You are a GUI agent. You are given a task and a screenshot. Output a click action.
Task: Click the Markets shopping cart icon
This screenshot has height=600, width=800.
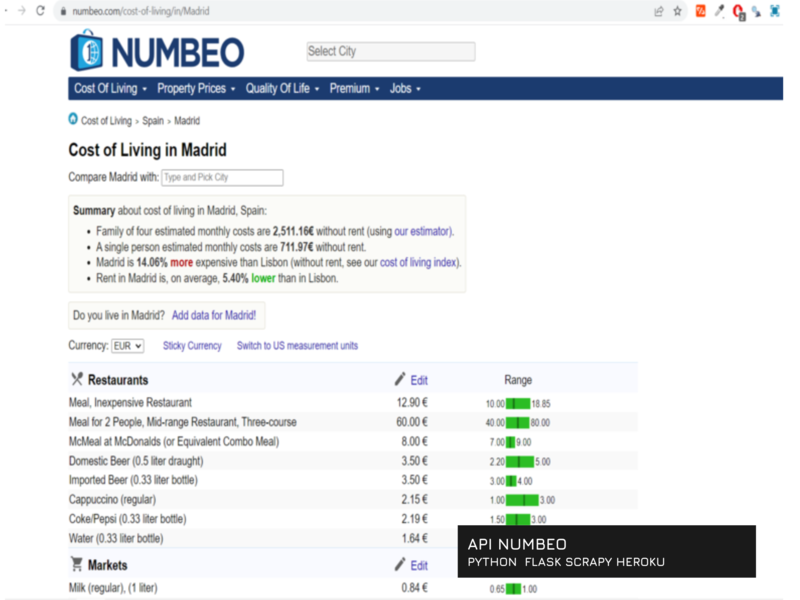coord(77,564)
